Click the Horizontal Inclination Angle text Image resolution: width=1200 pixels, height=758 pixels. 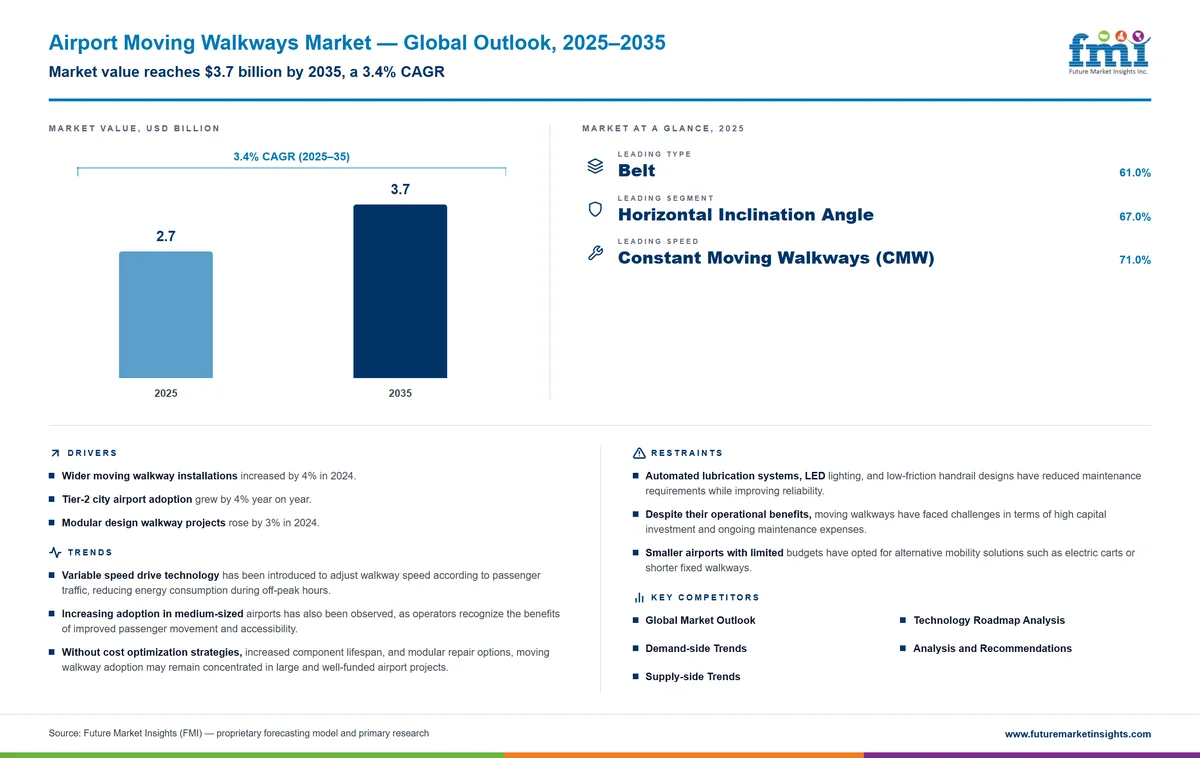pyautogui.click(x=746, y=215)
